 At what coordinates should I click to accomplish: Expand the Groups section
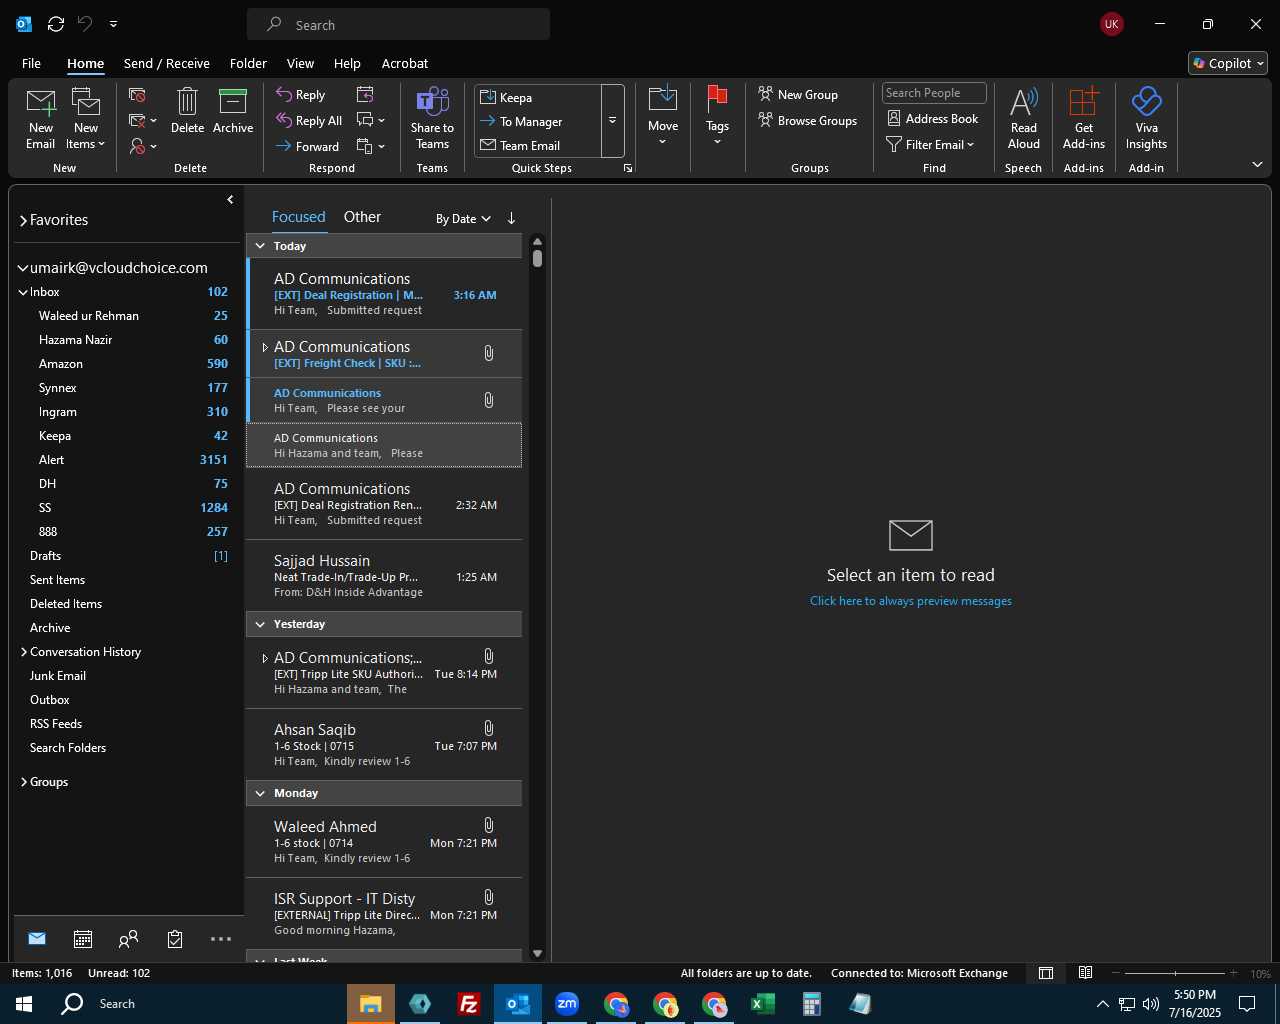(x=23, y=782)
